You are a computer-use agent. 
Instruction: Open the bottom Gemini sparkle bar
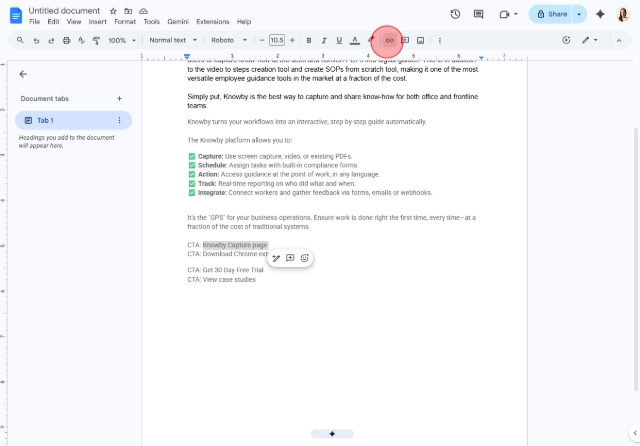coord(332,434)
